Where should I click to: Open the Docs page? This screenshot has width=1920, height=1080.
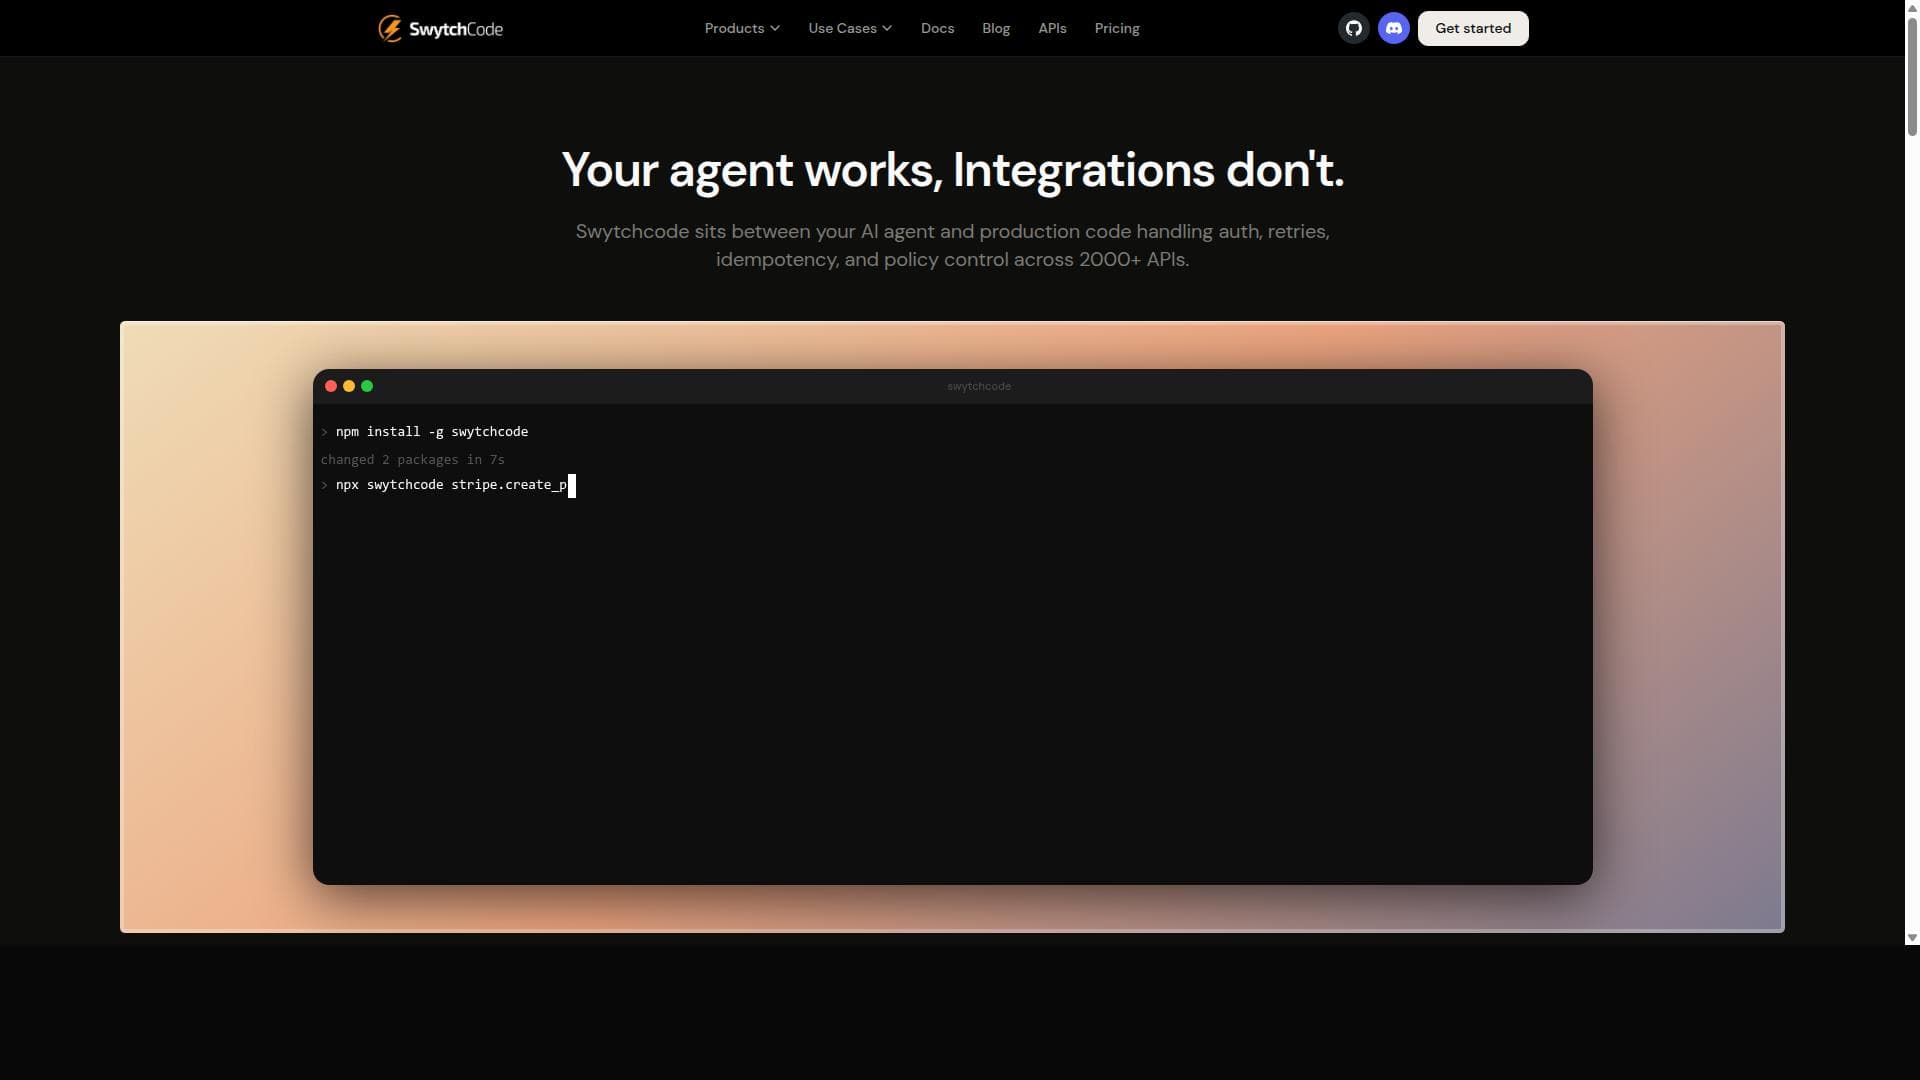coord(937,28)
